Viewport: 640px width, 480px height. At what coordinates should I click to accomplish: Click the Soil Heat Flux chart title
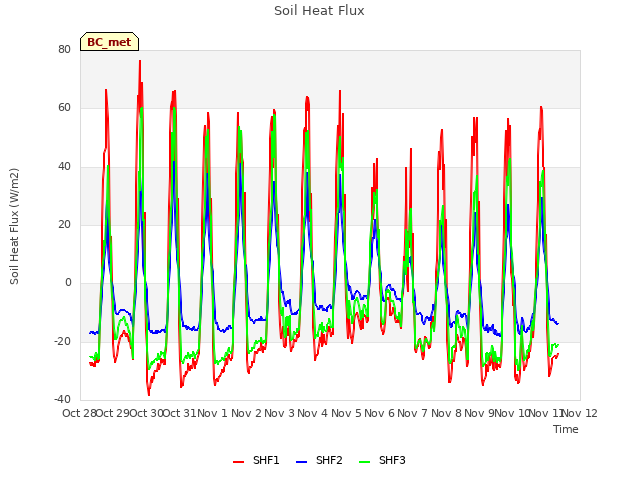[319, 11]
